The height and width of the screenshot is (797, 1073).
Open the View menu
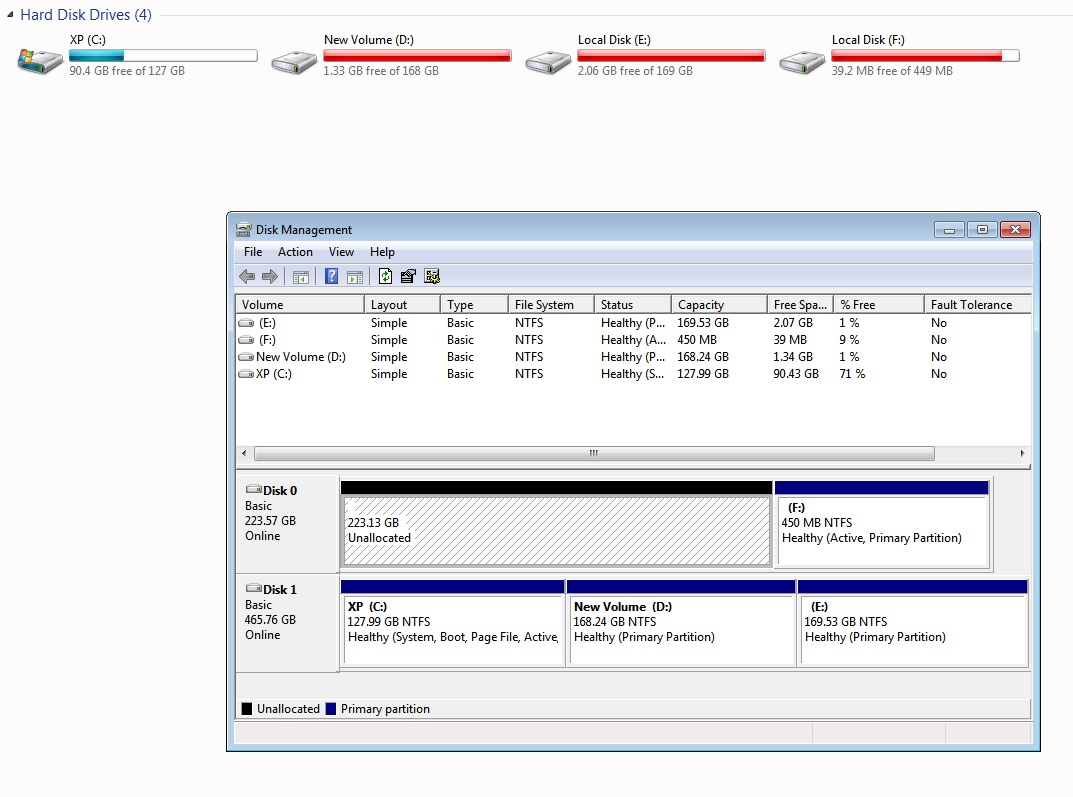pos(341,252)
